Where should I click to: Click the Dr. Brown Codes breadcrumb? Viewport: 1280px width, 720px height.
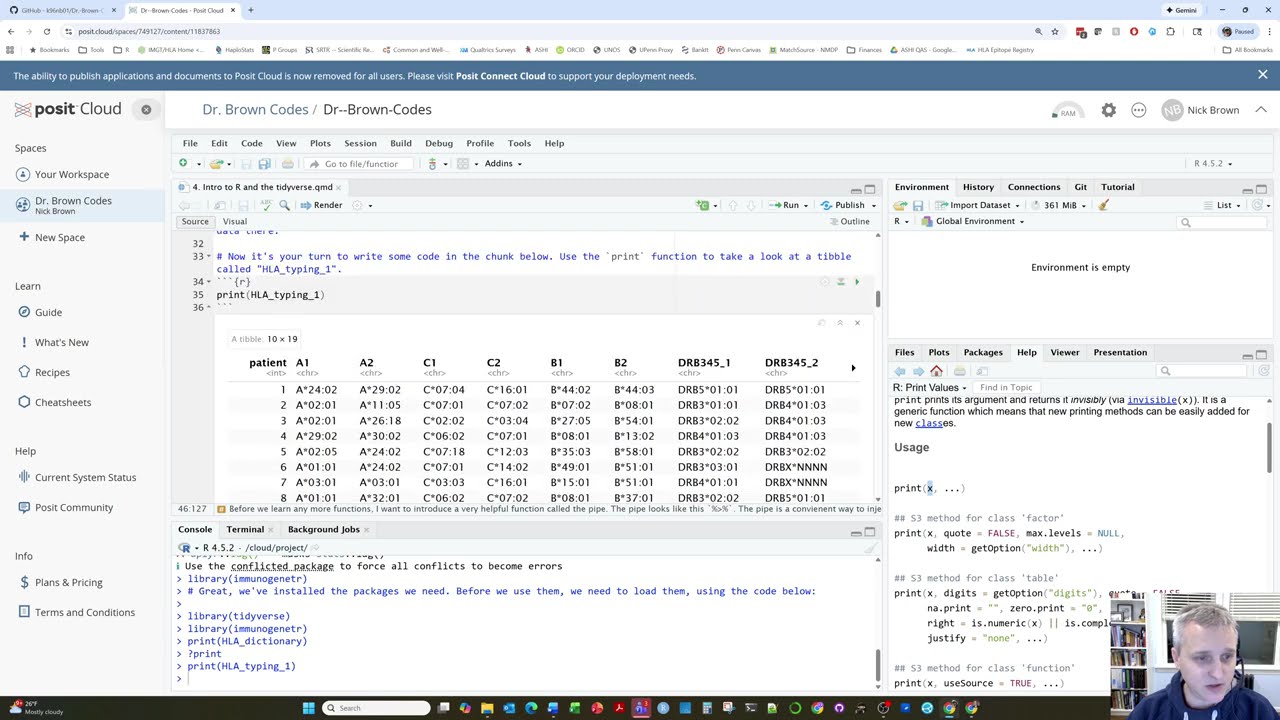255,109
